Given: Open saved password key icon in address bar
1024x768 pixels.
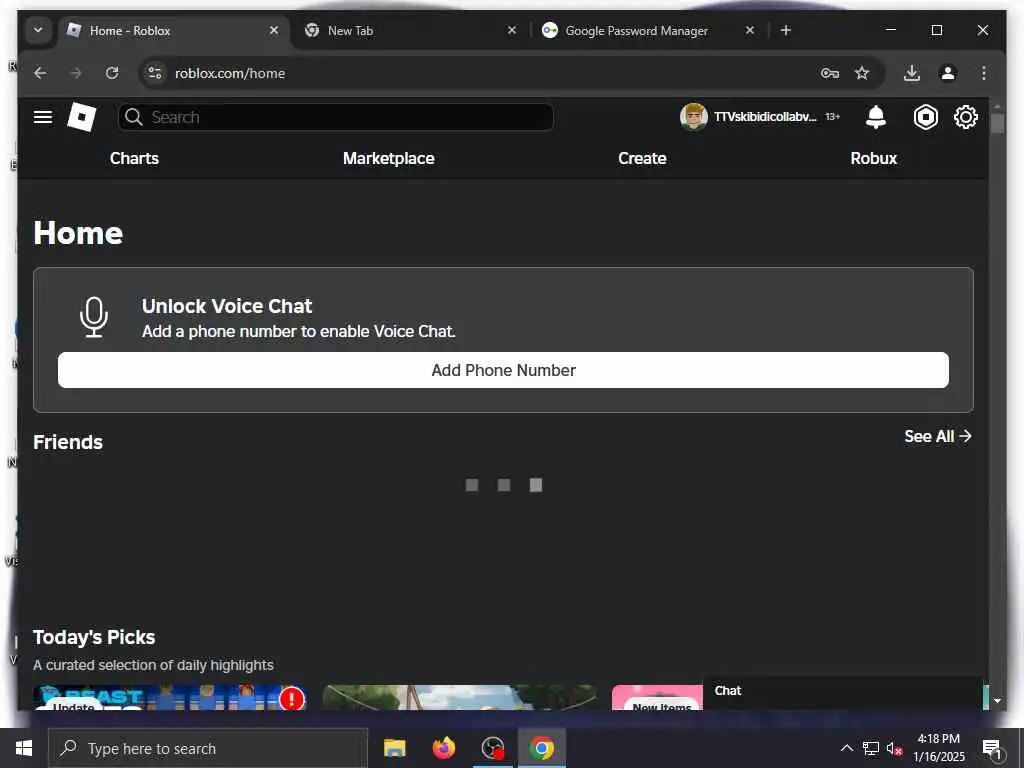Looking at the screenshot, I should pos(829,73).
